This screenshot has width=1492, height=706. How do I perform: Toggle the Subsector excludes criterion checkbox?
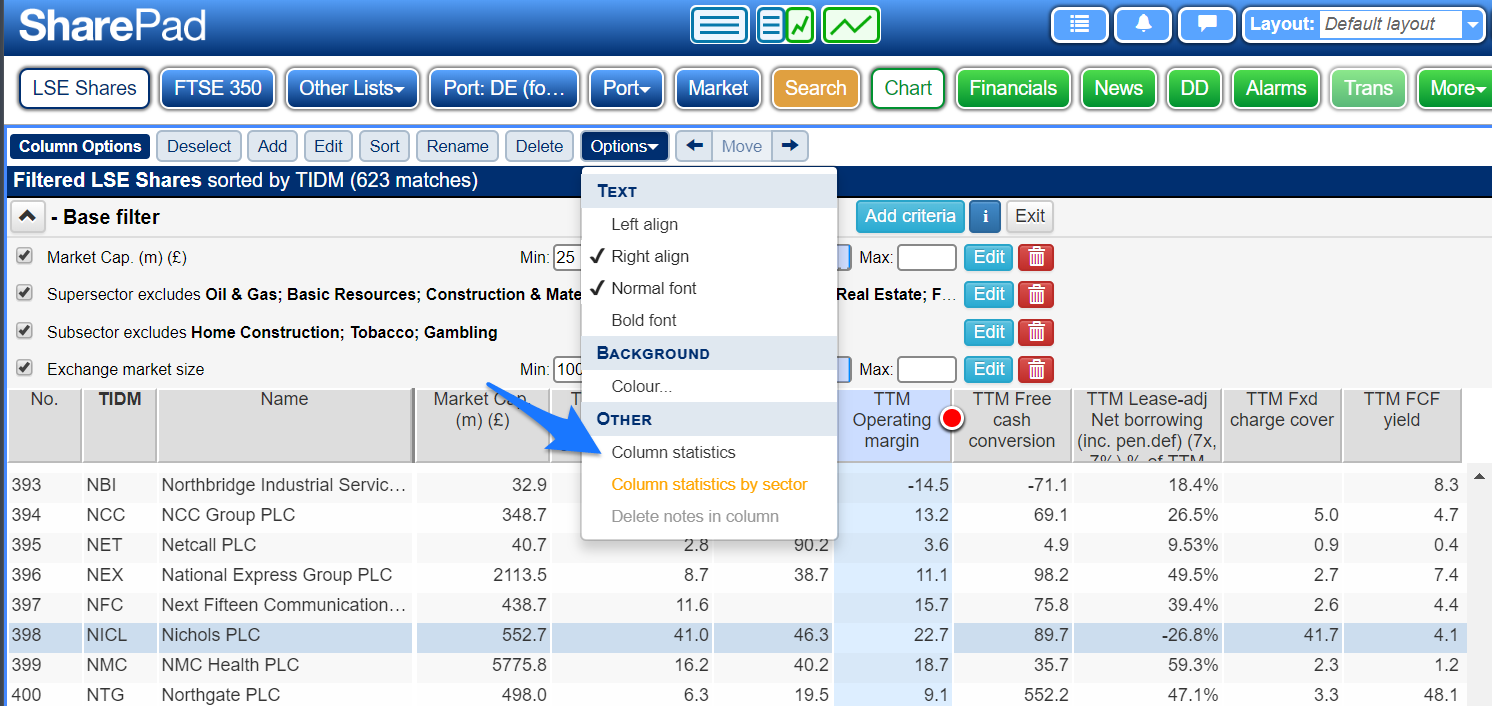point(24,331)
